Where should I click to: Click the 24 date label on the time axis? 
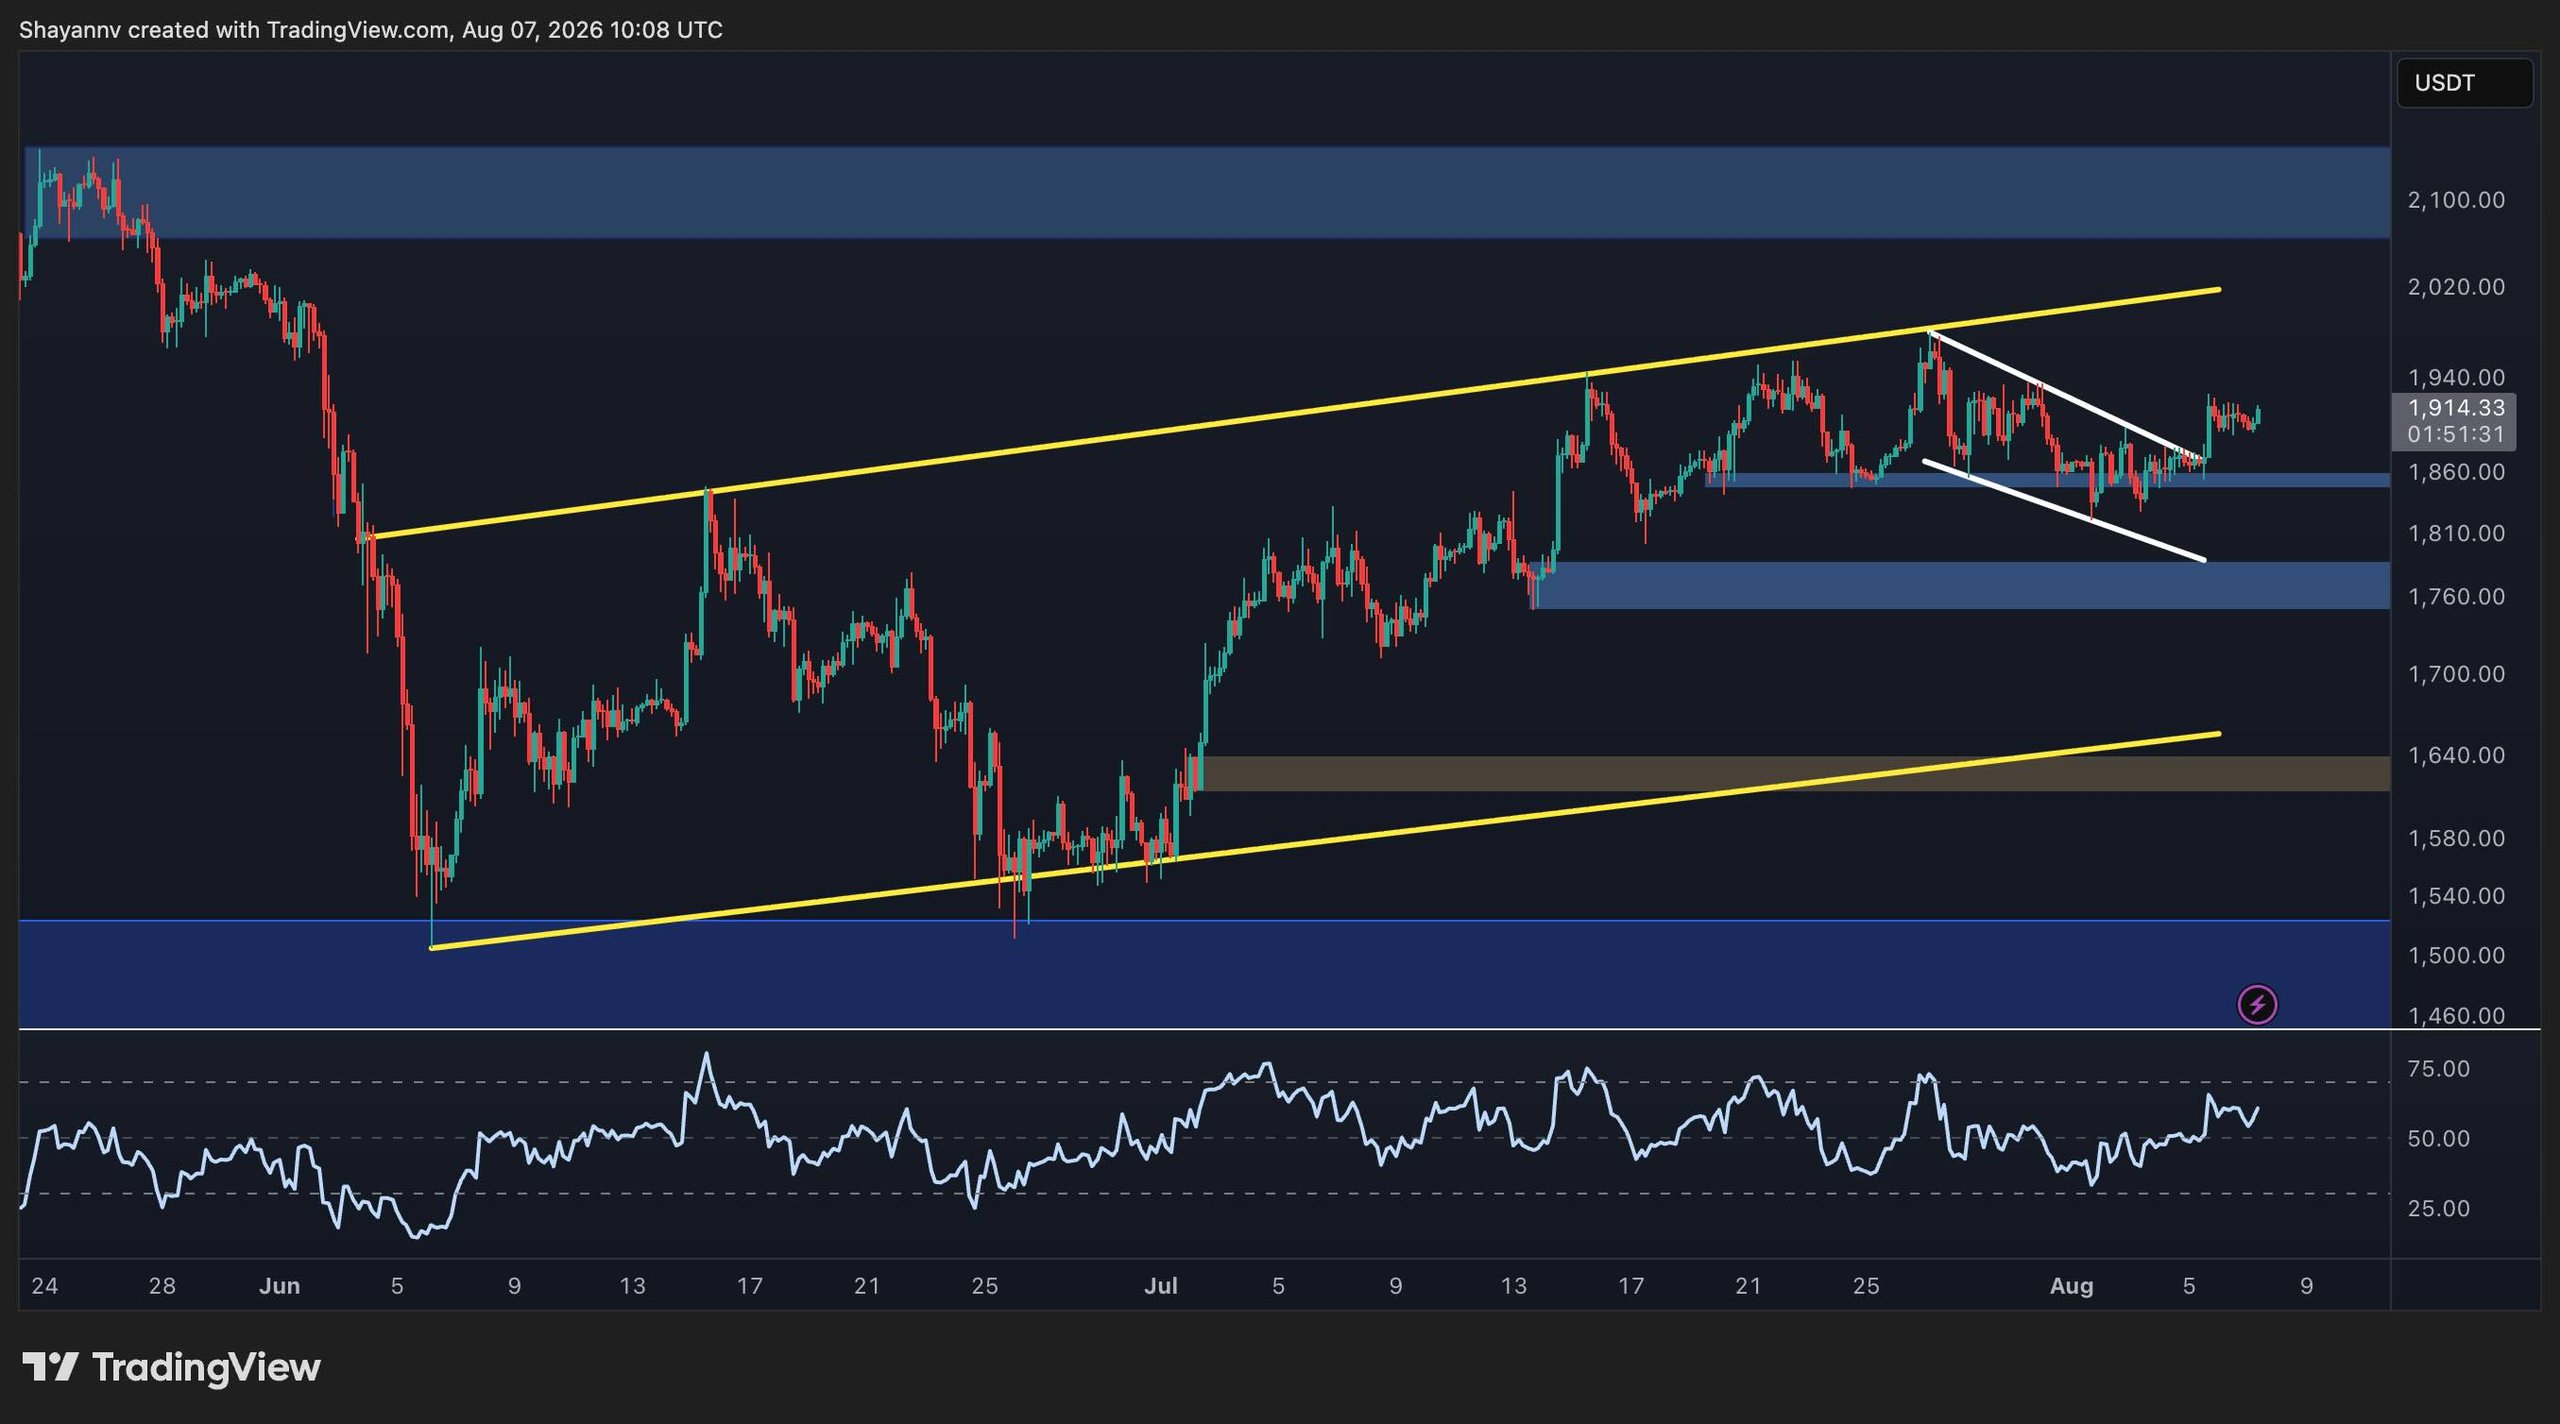(x=44, y=1286)
